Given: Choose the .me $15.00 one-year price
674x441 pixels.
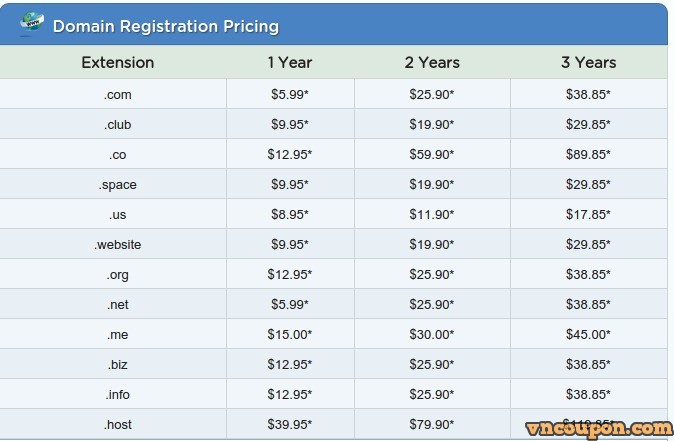Looking at the screenshot, I should 290,334.
